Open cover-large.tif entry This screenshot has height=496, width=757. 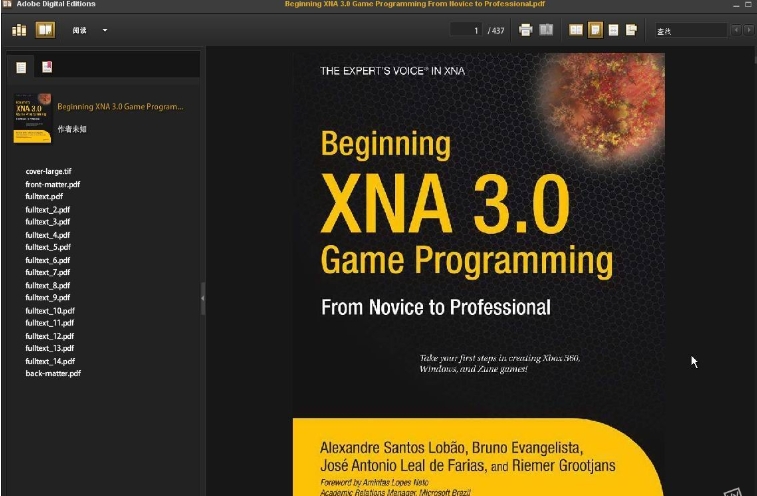coord(48,171)
